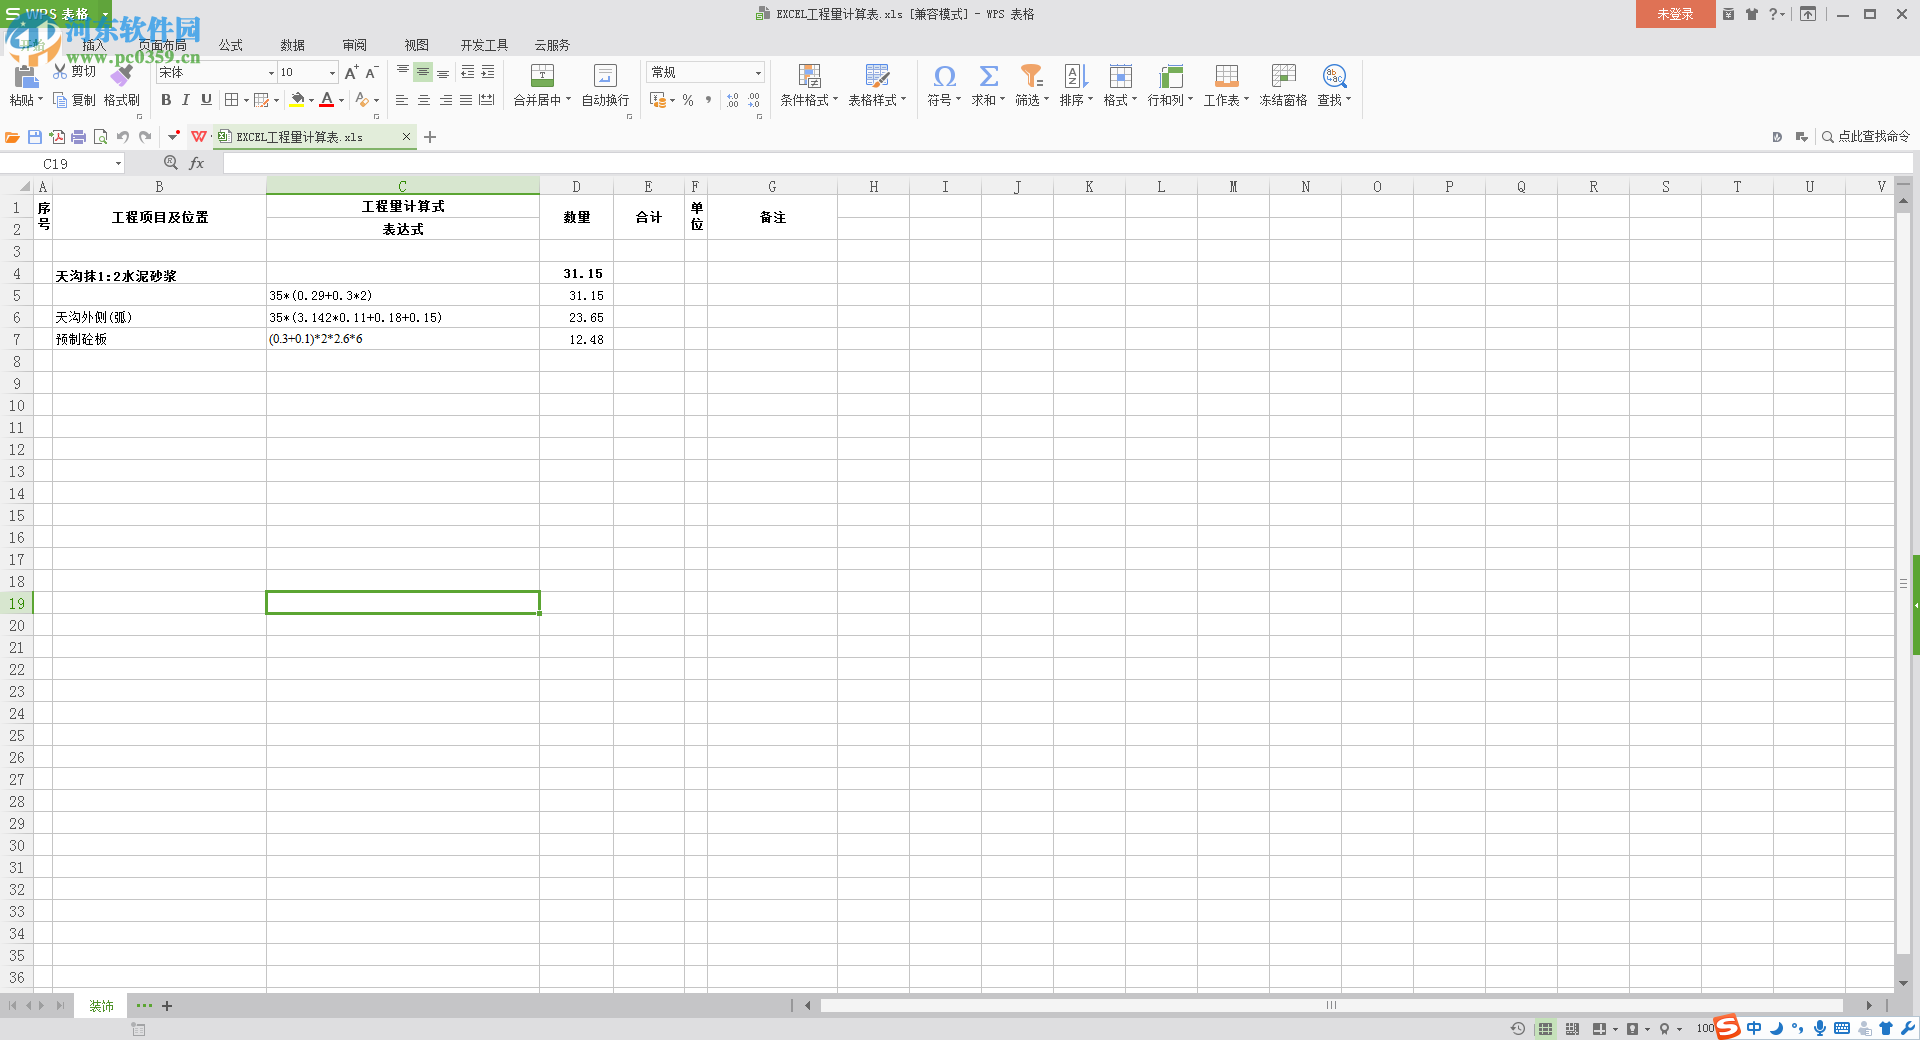The height and width of the screenshot is (1040, 1920).
Task: Open print preview from the quick access bar
Action: coord(101,137)
